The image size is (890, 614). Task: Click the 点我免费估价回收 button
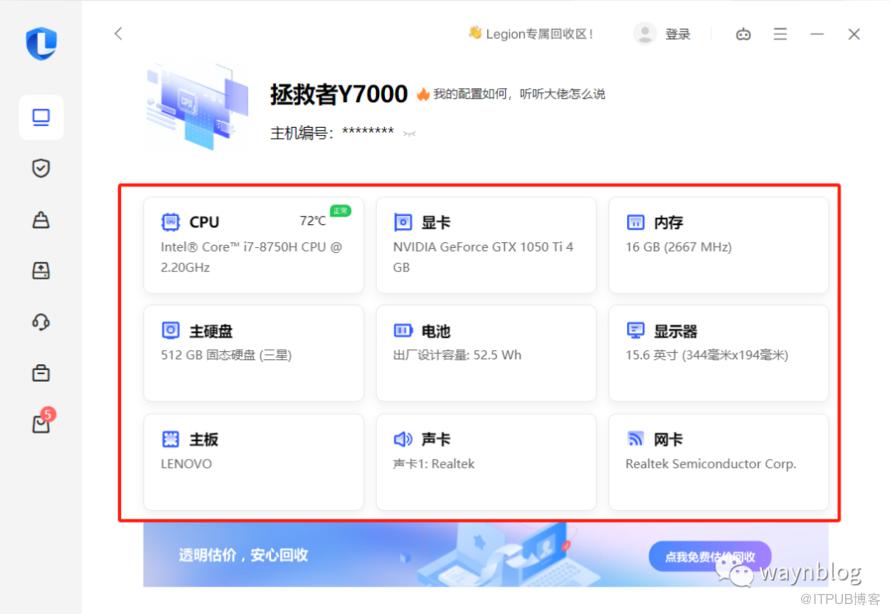[710, 557]
